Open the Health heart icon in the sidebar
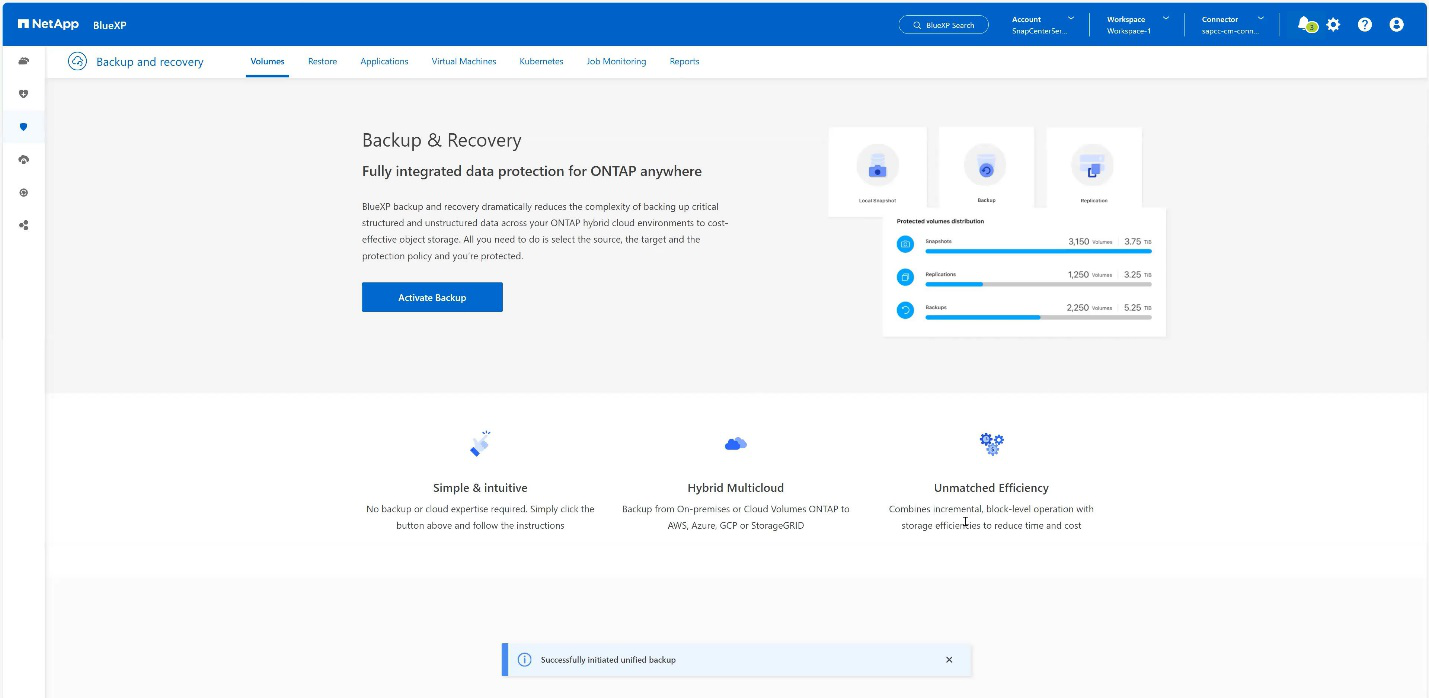The width and height of the screenshot is (1429, 698). coord(24,94)
